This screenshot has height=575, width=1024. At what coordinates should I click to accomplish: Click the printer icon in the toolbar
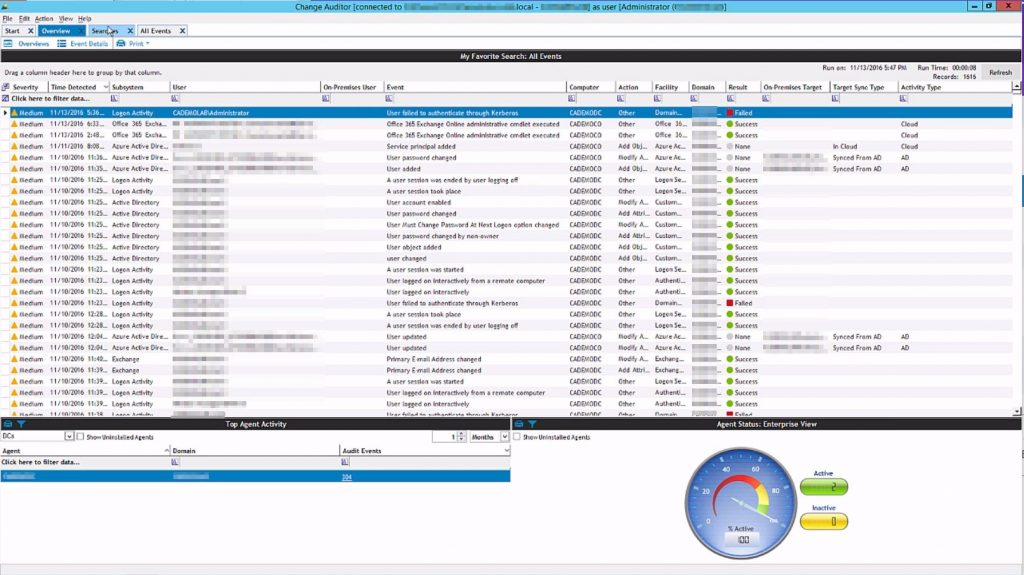click(121, 44)
